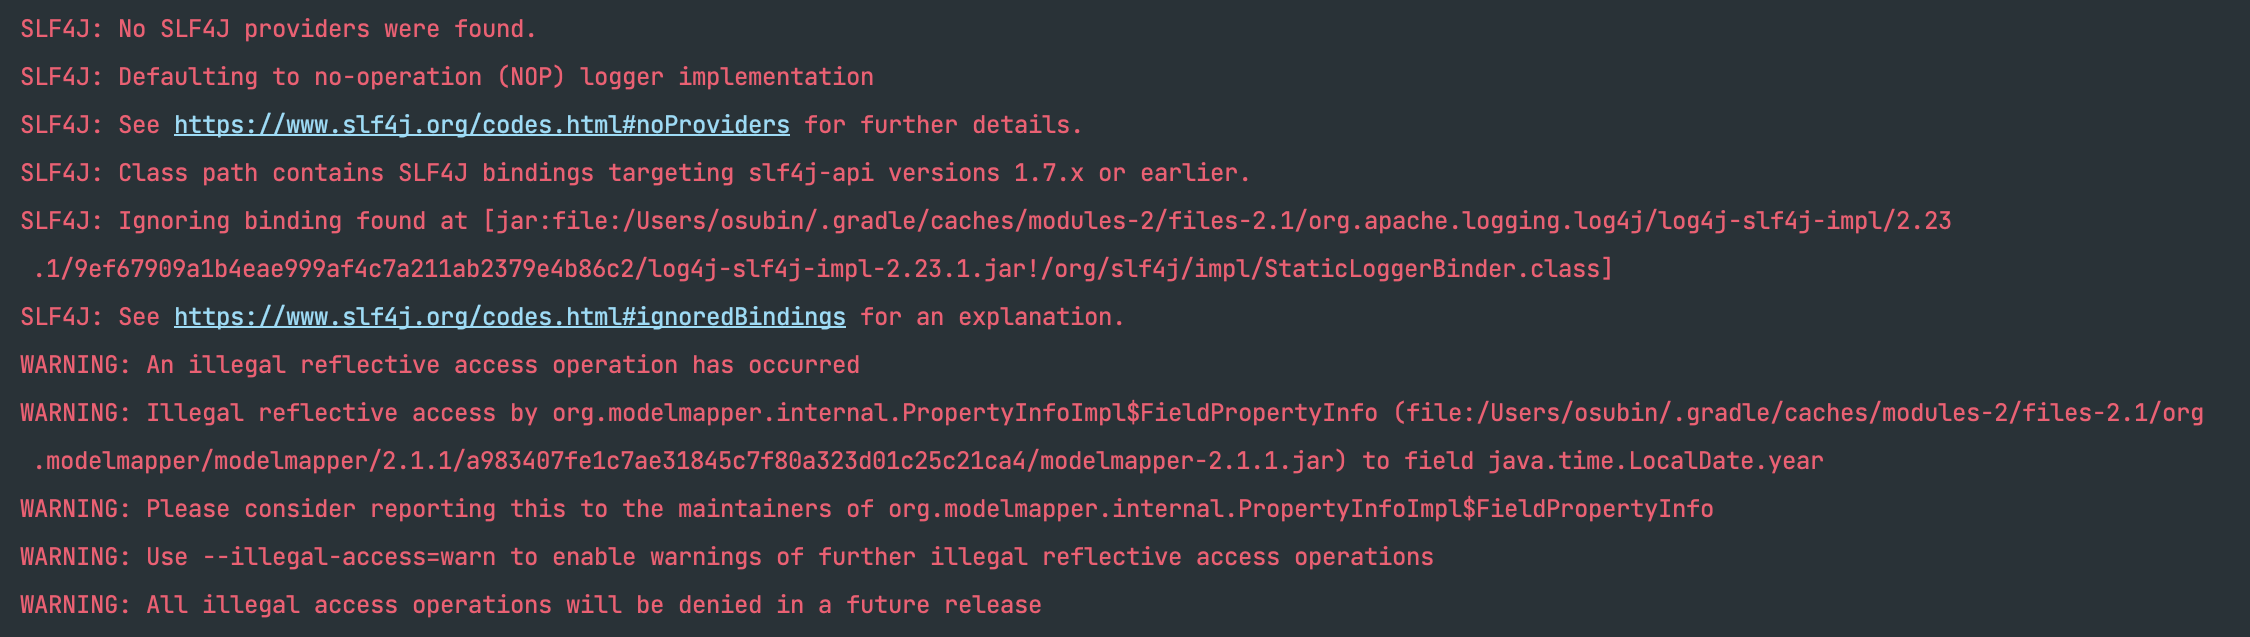This screenshot has height=637, width=2250.
Task: Click the 'Use --illegal-access=warn' warning line
Action: [x=727, y=557]
